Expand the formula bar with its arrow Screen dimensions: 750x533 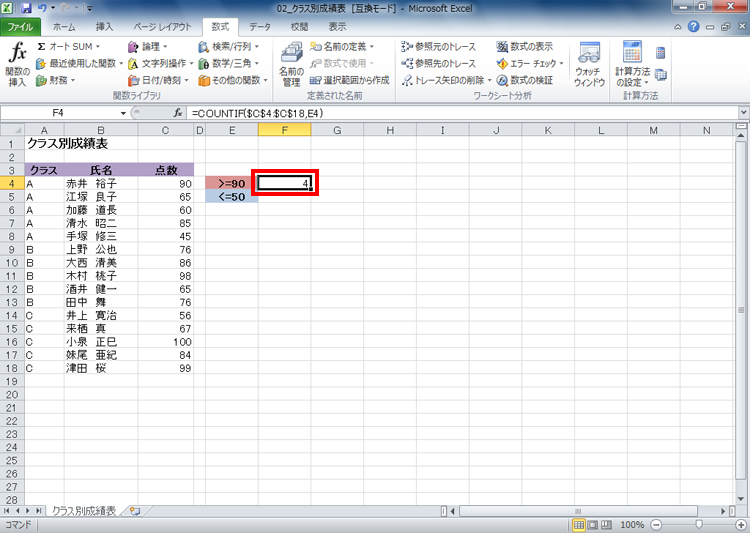743,113
